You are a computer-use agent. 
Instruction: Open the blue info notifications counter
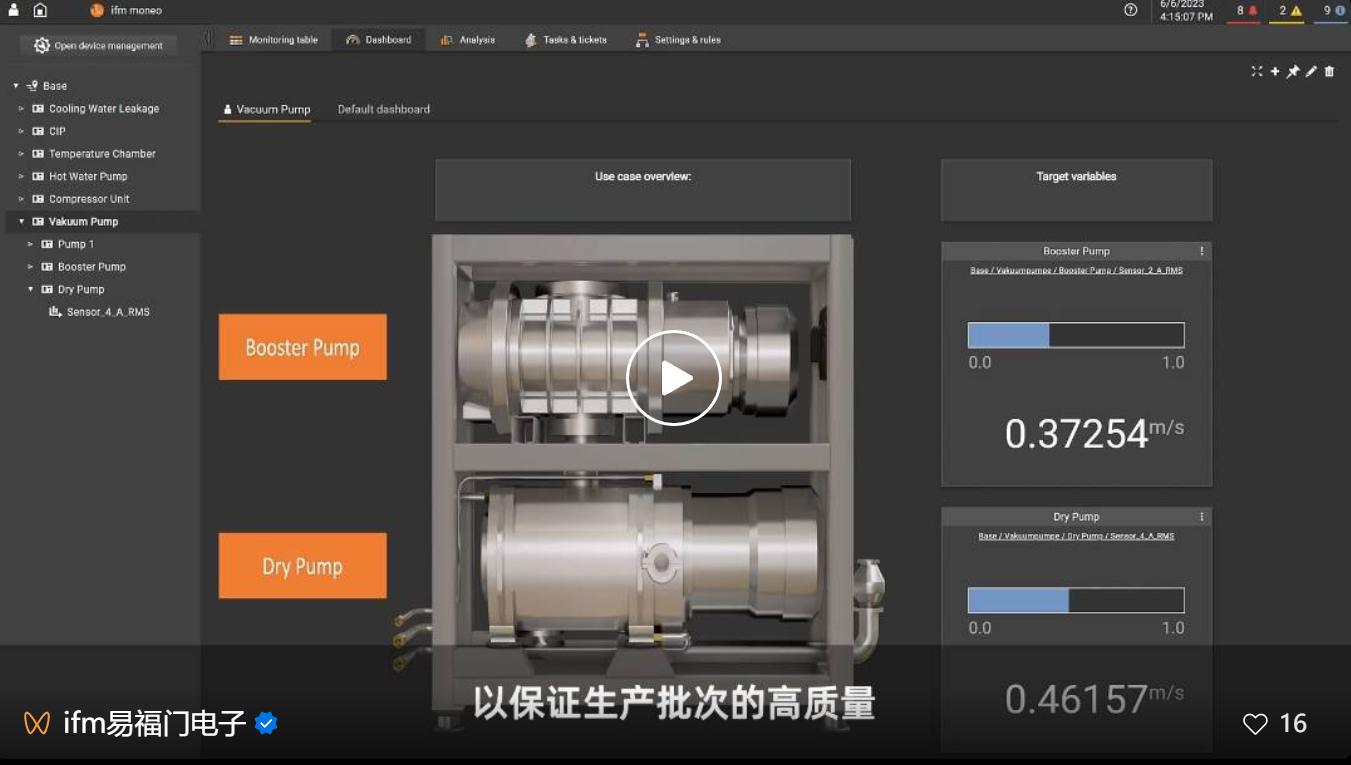point(1333,11)
